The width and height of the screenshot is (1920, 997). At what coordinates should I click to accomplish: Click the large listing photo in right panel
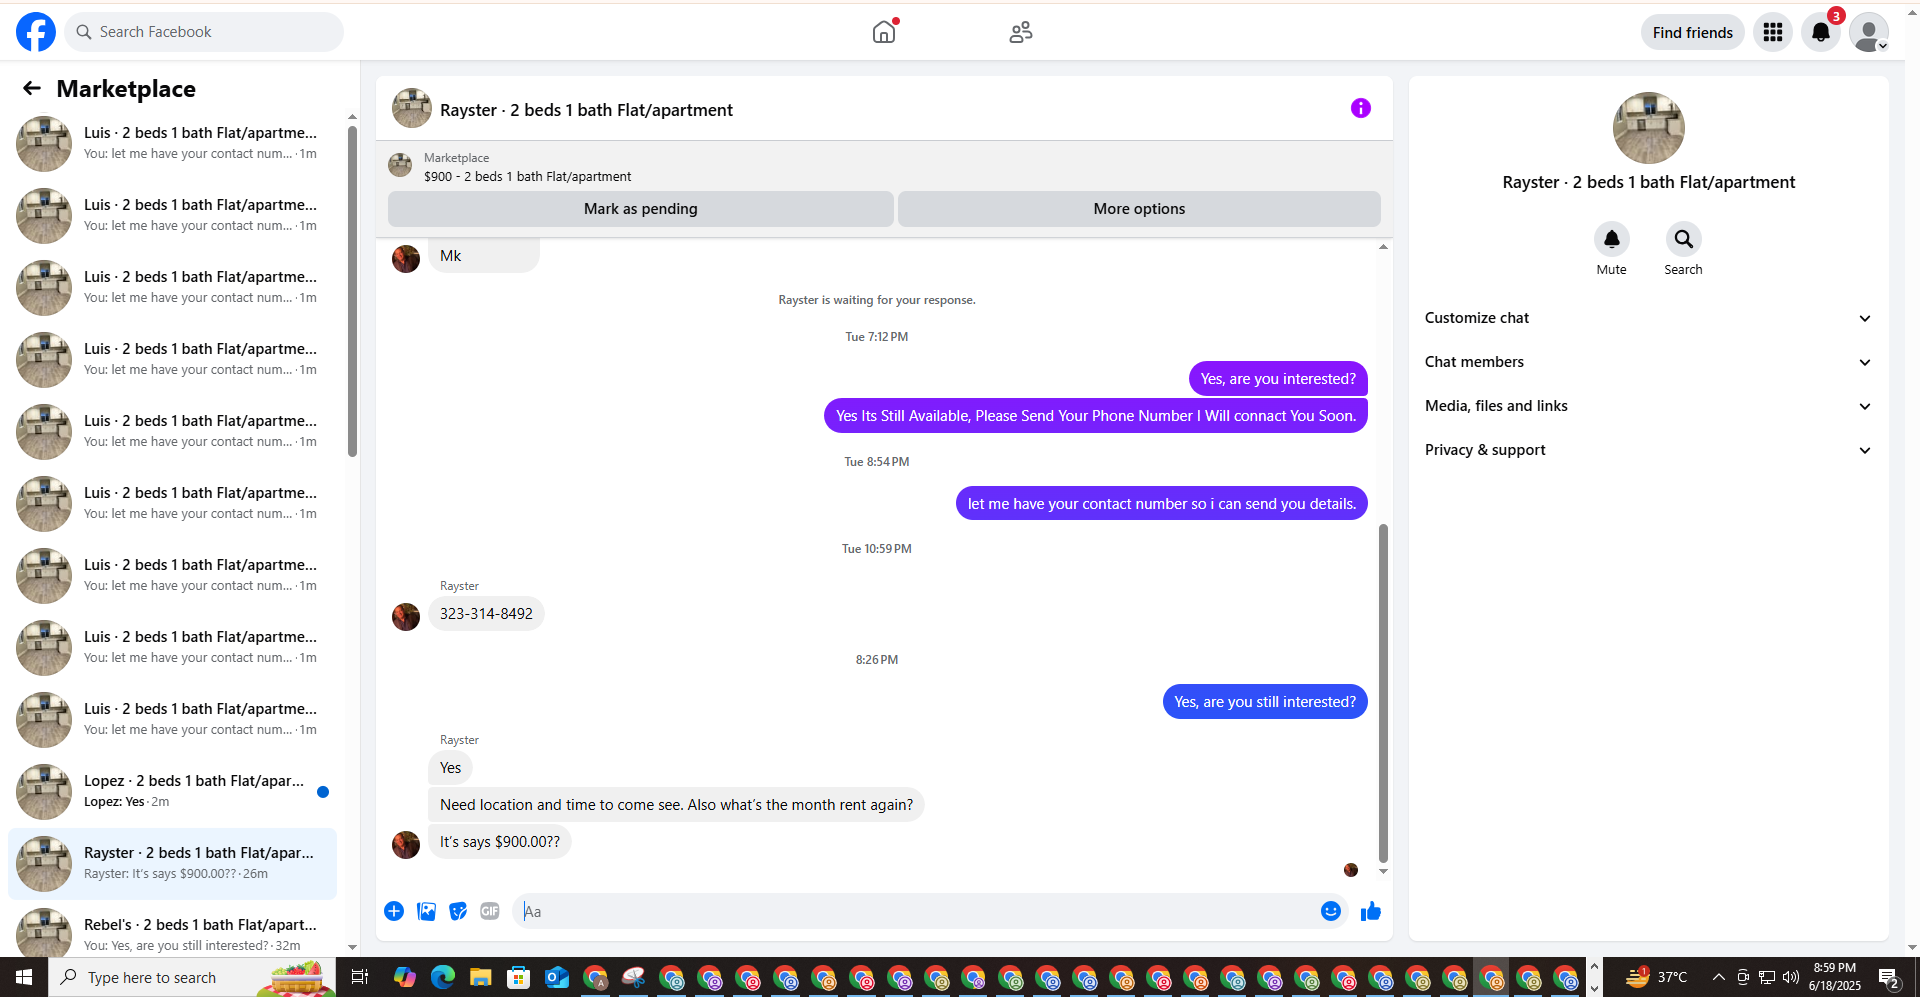click(1649, 128)
